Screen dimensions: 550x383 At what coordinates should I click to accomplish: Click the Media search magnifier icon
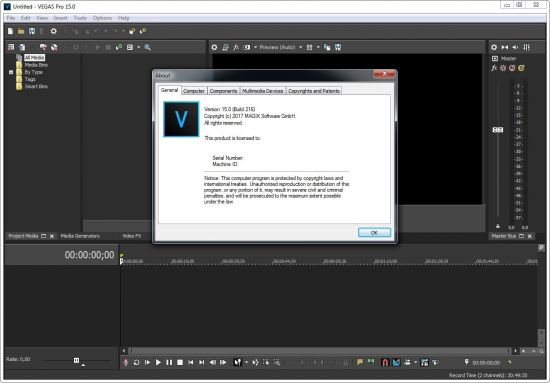point(147,47)
